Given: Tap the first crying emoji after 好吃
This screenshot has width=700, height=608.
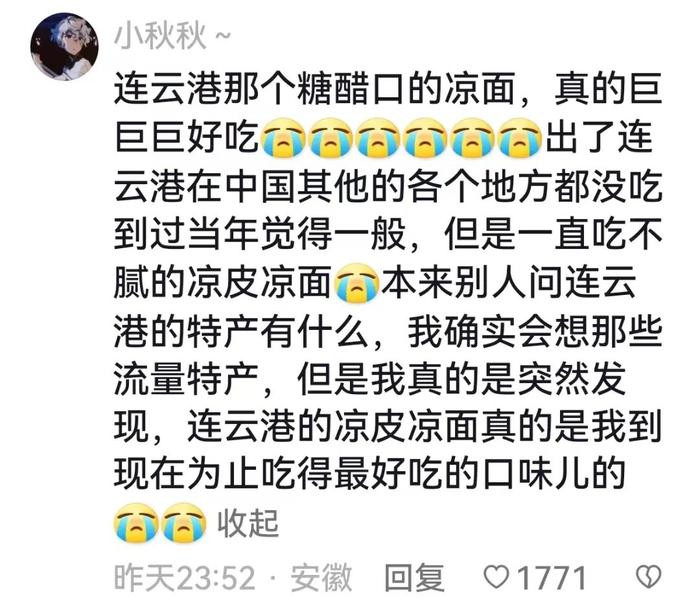Looking at the screenshot, I should tap(283, 138).
